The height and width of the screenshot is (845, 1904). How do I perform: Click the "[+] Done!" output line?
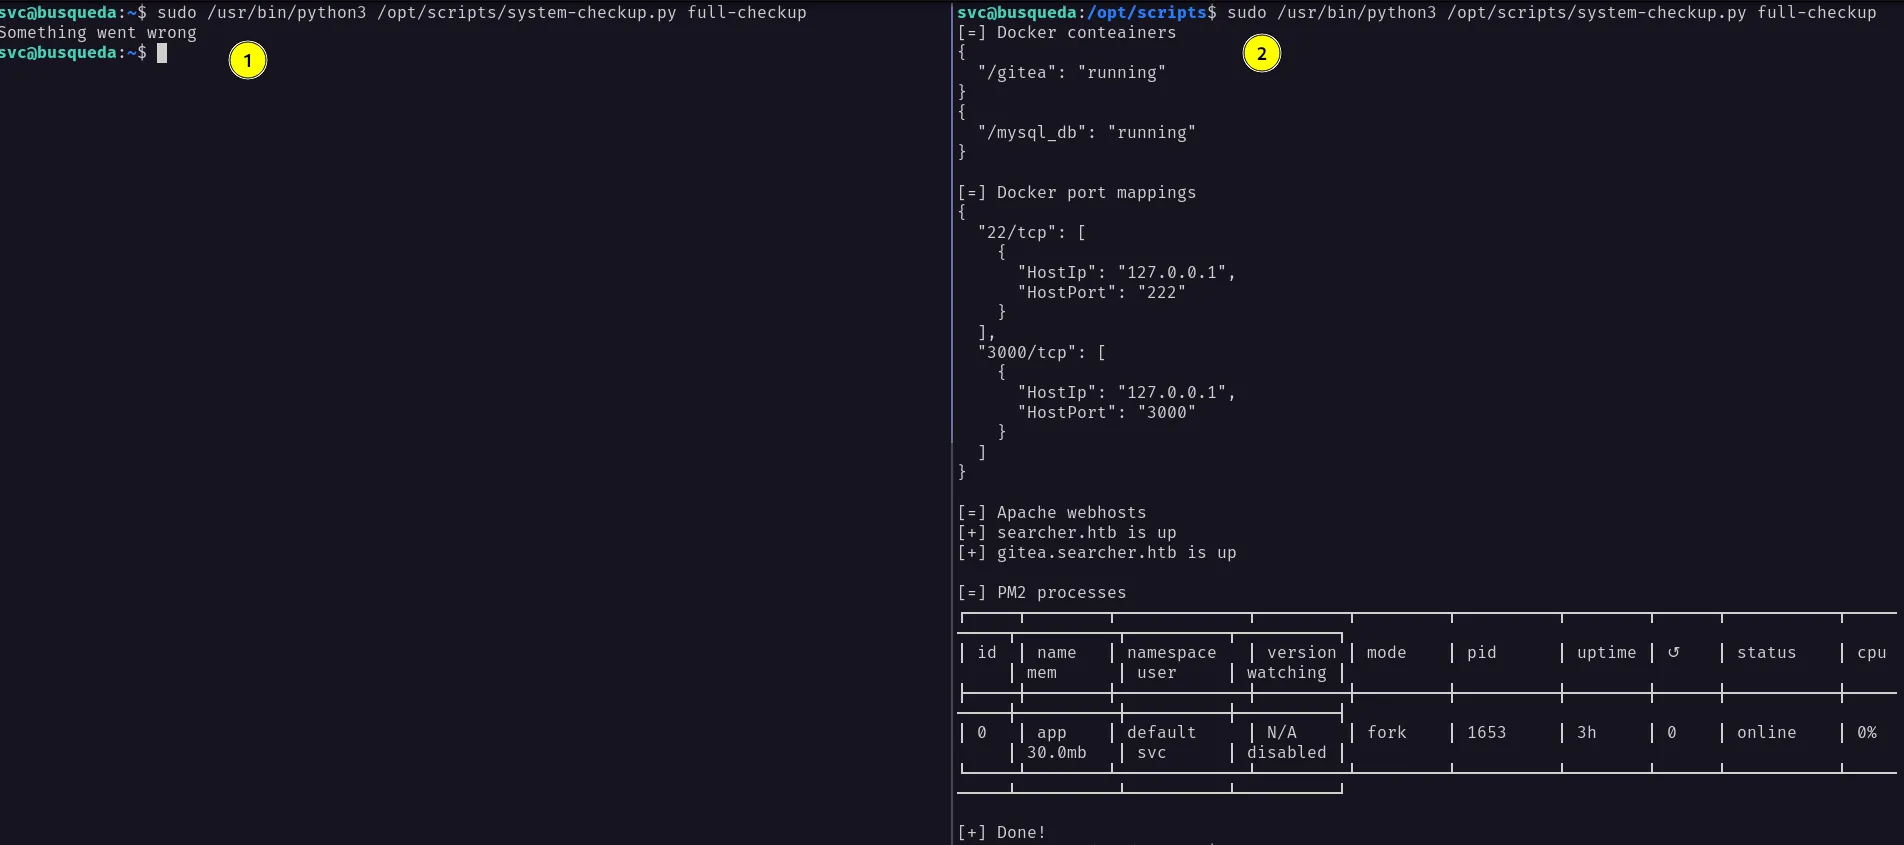[x=1001, y=833]
